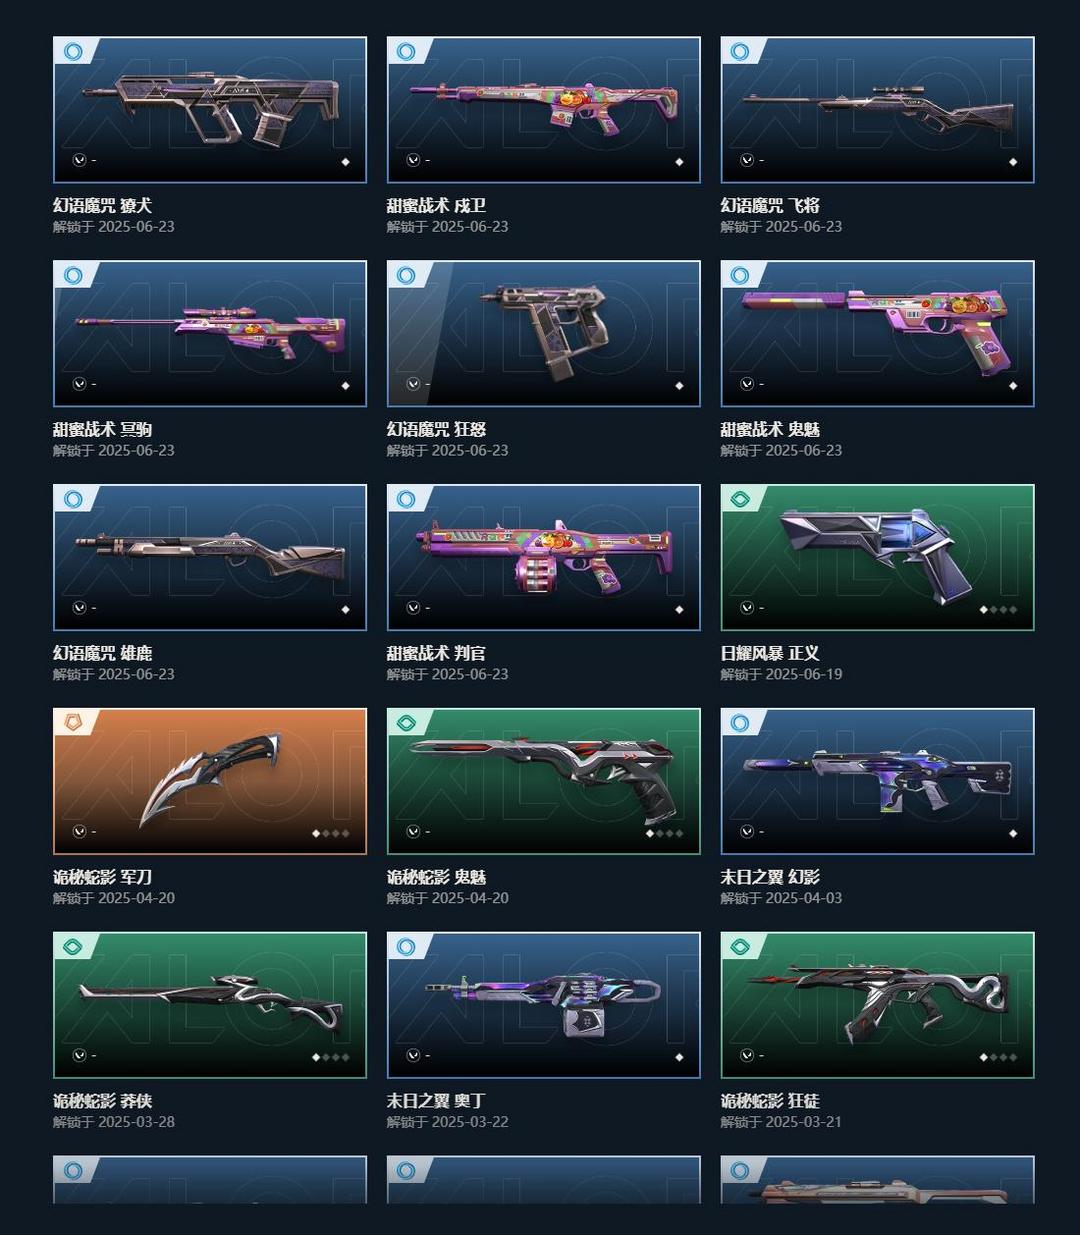1080x1235 pixels.
Task: Click the green tier badge on 日耀风暴 正义
Action: point(740,498)
